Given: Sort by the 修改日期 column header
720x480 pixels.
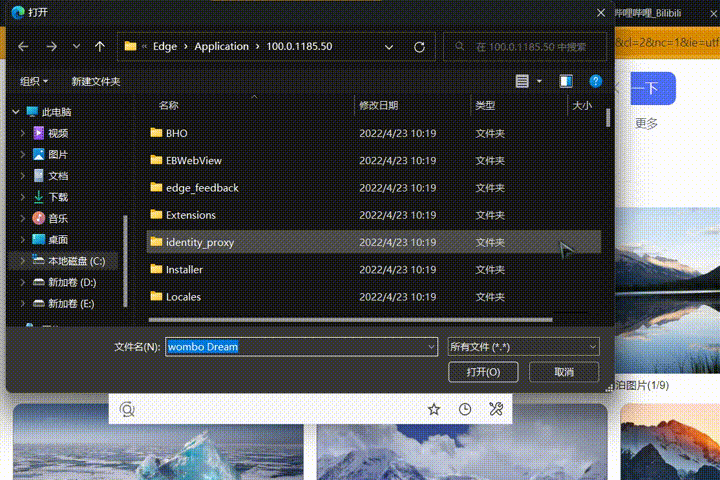Looking at the screenshot, I should (378, 105).
